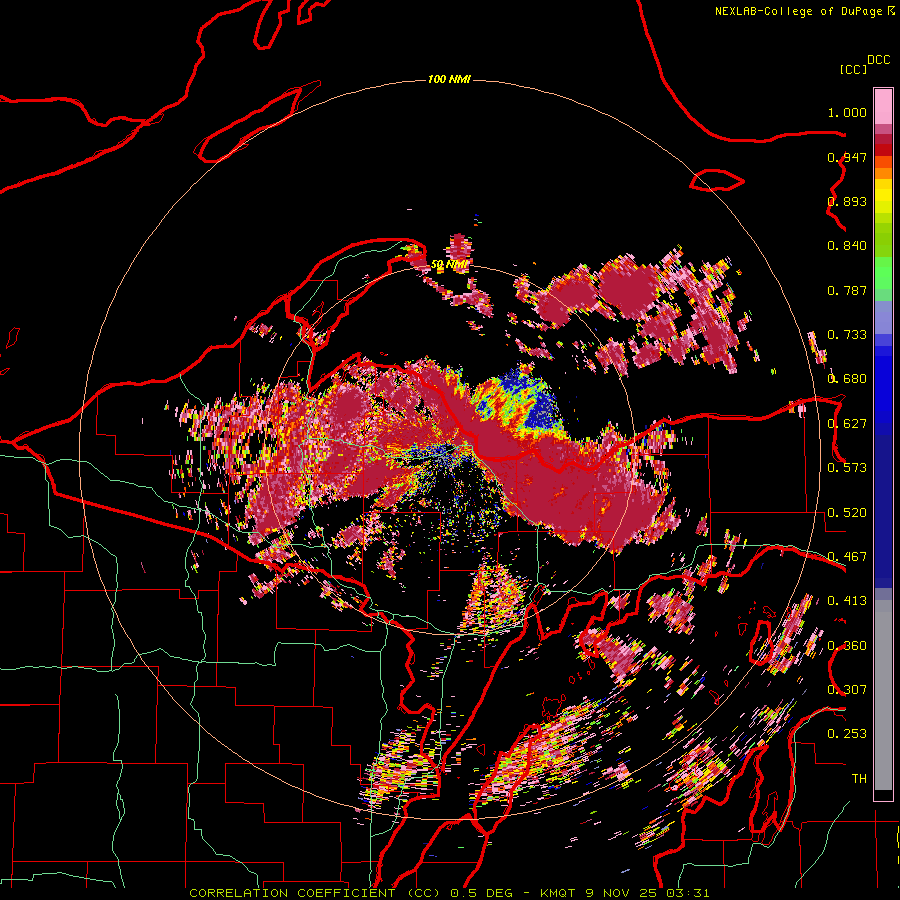900x900 pixels.
Task: Pick the bright green swatch in the color bar
Action: coord(883,273)
